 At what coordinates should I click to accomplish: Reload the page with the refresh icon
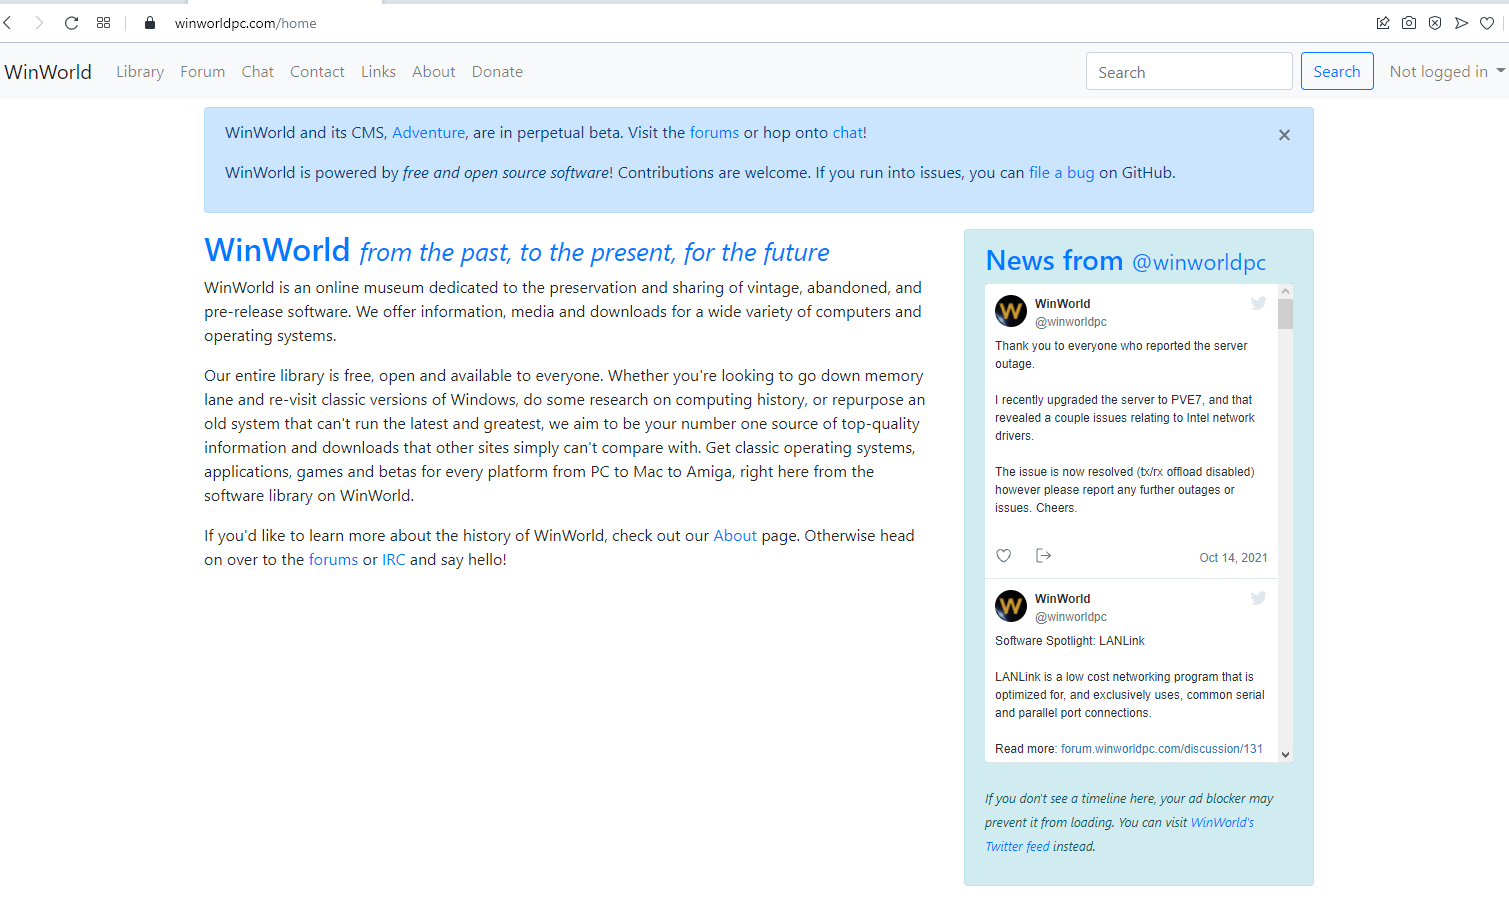(x=70, y=22)
